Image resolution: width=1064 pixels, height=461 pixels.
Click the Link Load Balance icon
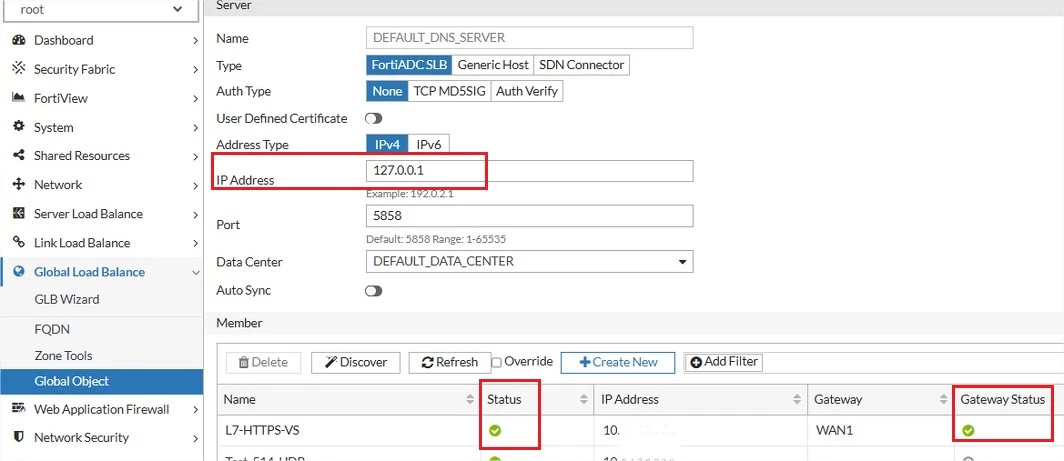pyautogui.click(x=19, y=242)
